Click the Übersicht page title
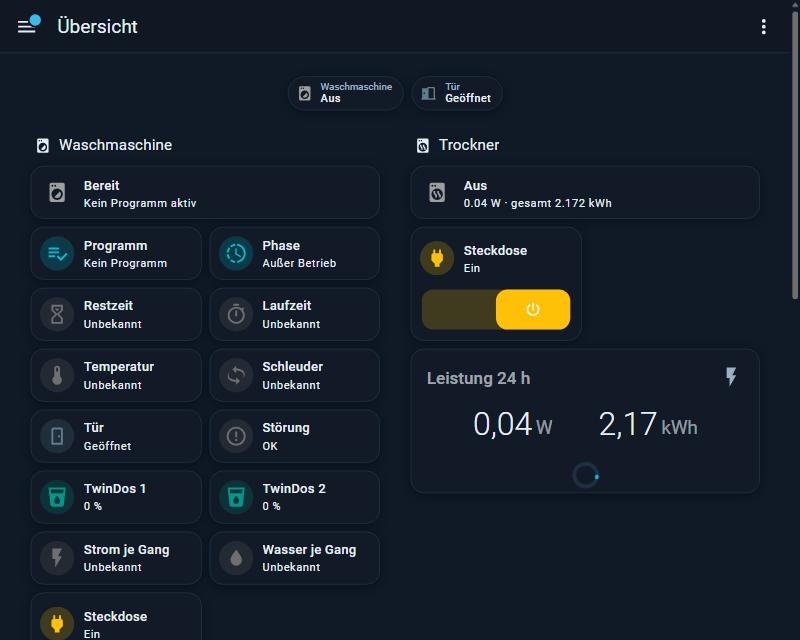800x640 pixels. (x=97, y=27)
